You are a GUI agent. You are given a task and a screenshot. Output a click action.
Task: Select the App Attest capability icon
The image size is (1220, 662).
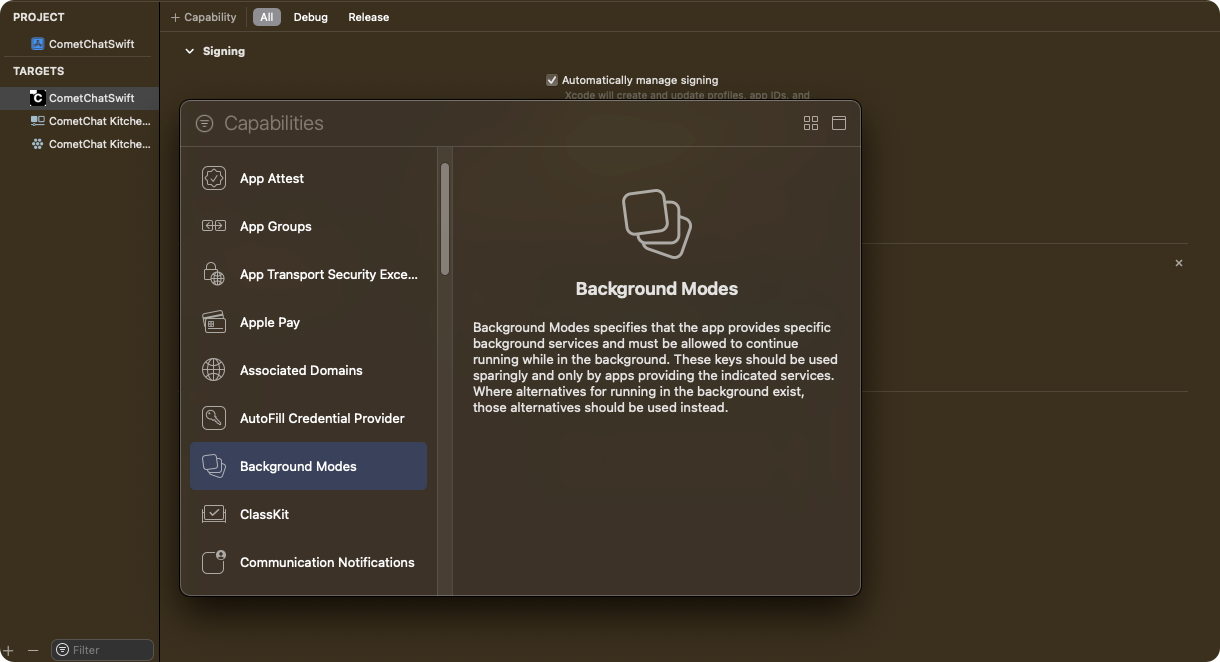tap(214, 178)
